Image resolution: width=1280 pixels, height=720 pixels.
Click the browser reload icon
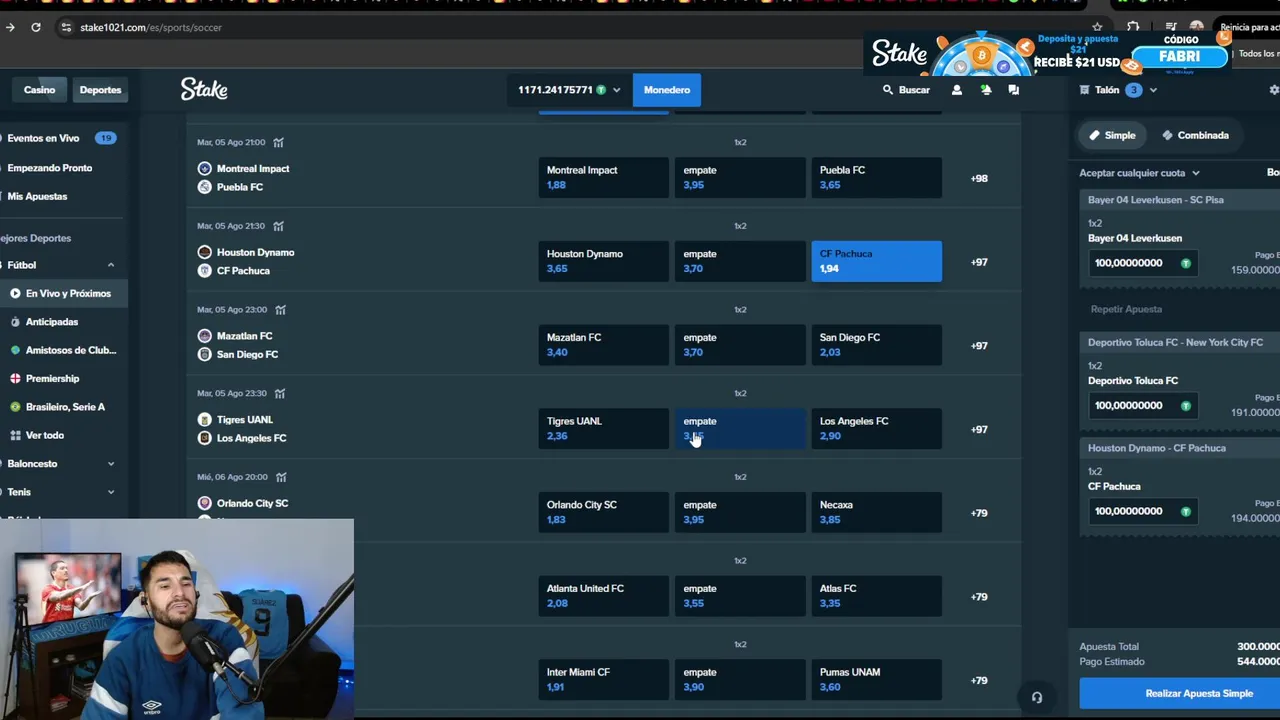click(x=36, y=27)
